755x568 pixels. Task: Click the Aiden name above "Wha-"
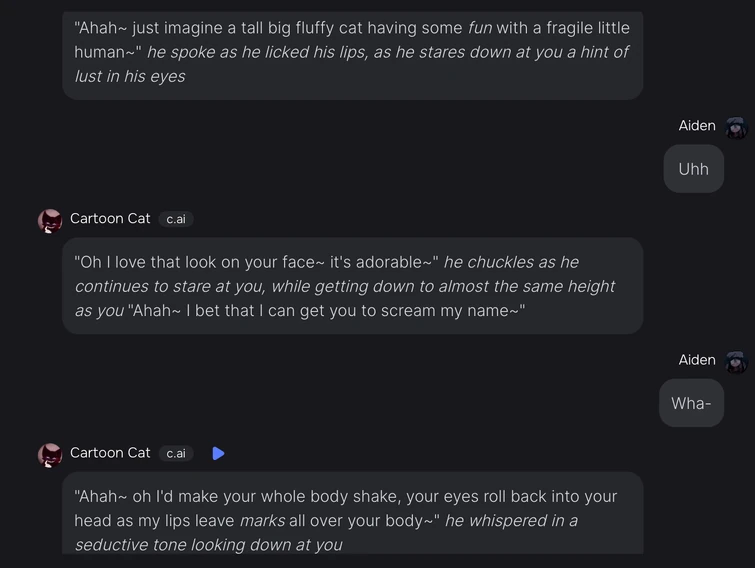point(697,359)
